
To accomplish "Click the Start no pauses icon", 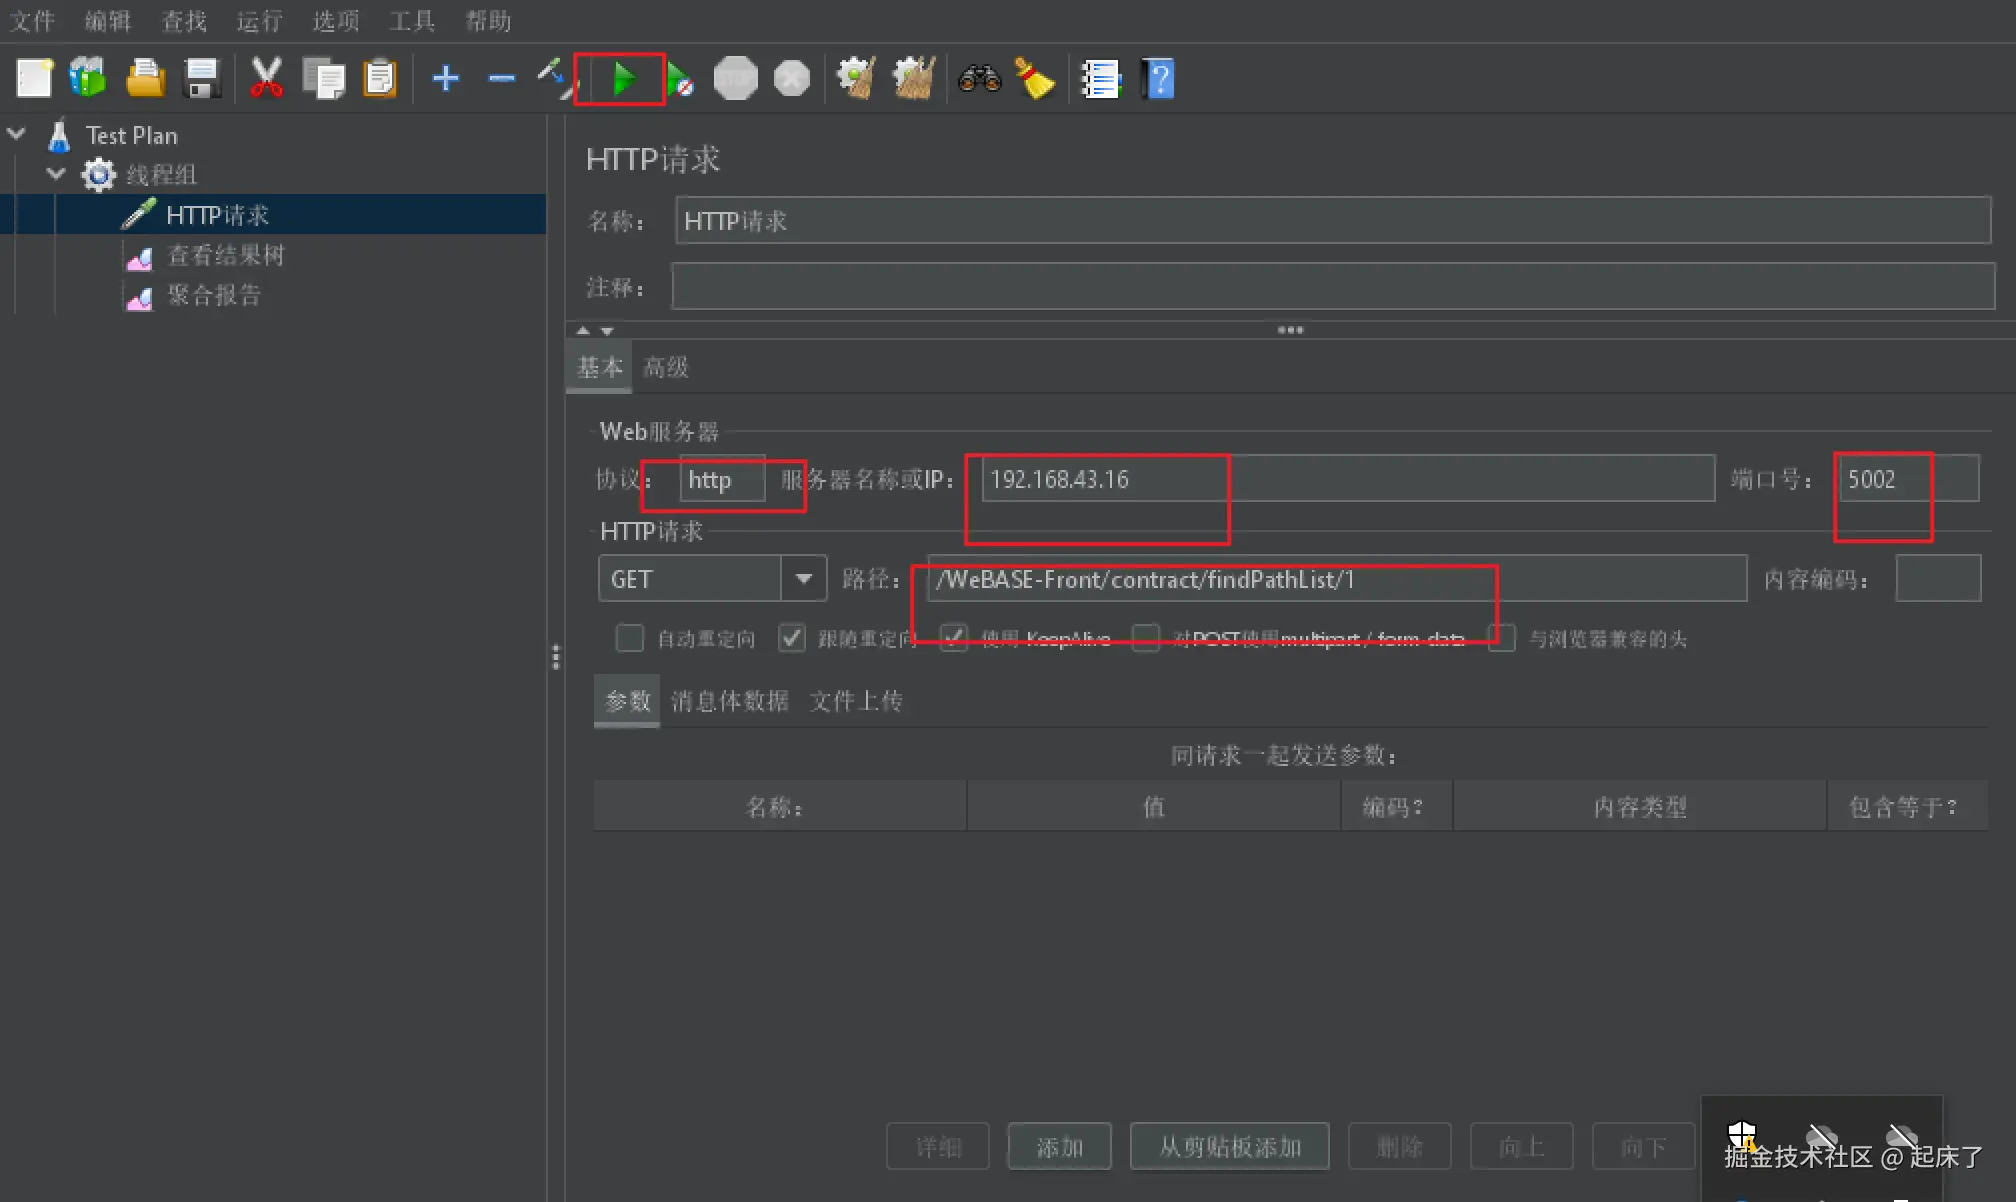I will click(x=680, y=79).
